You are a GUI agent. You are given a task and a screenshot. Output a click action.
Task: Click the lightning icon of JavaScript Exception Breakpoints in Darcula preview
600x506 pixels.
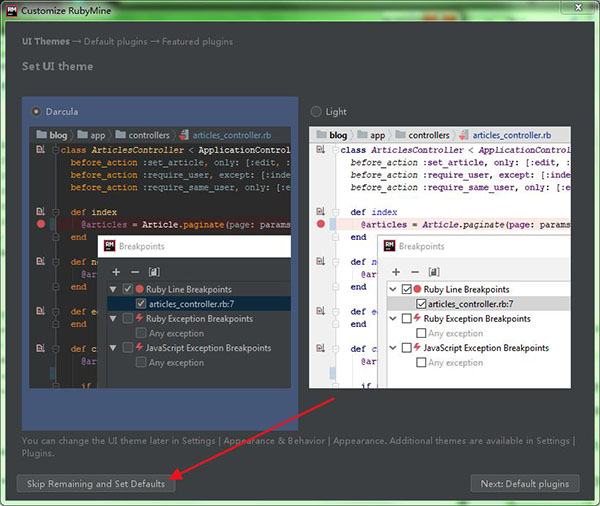pos(140,347)
